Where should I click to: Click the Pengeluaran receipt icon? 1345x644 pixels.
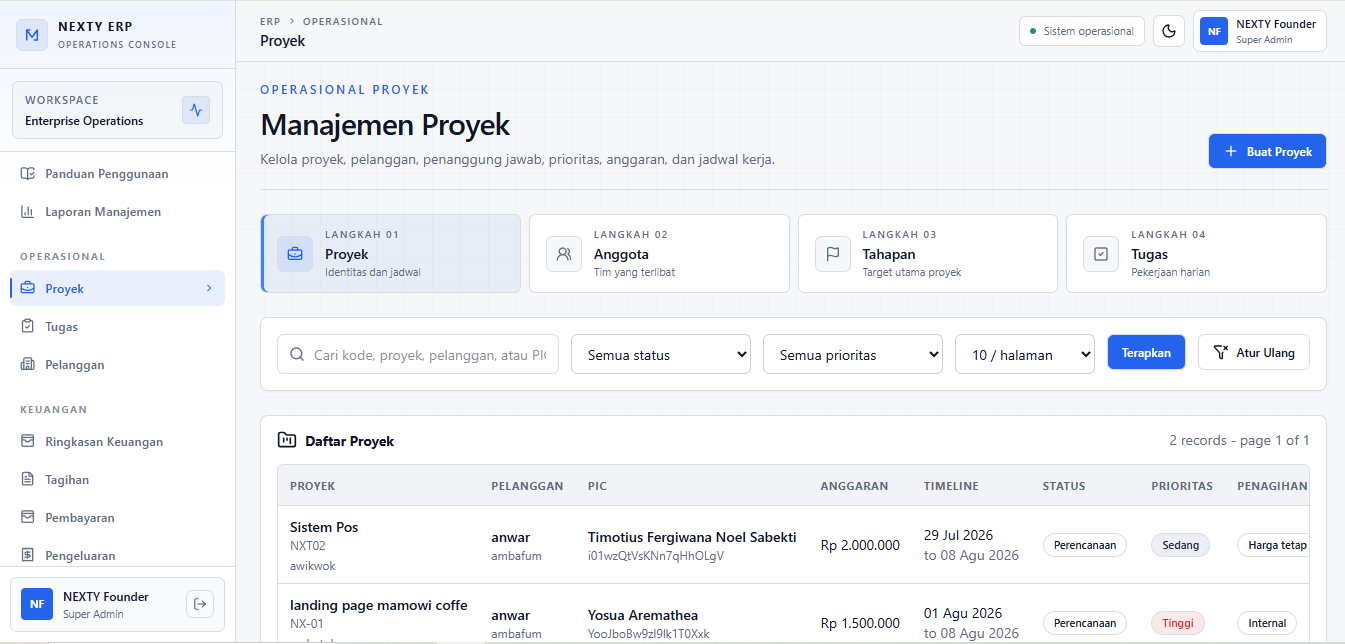pyautogui.click(x=28, y=556)
